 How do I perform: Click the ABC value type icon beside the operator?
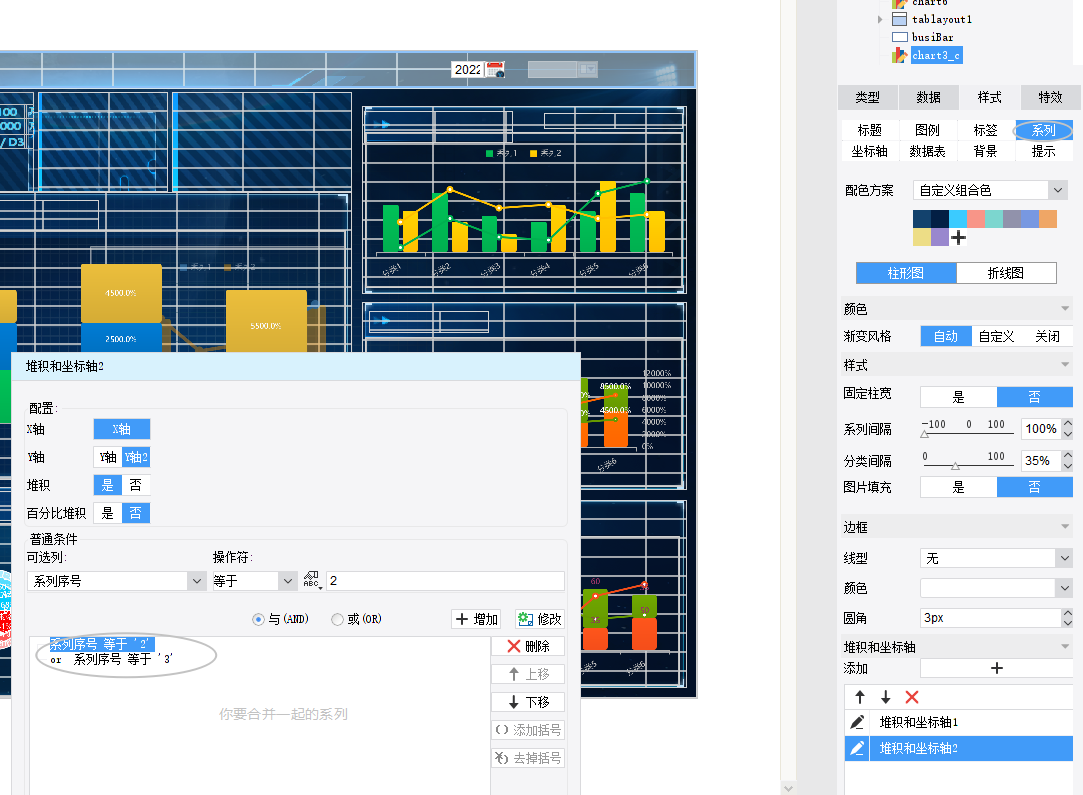(x=312, y=580)
